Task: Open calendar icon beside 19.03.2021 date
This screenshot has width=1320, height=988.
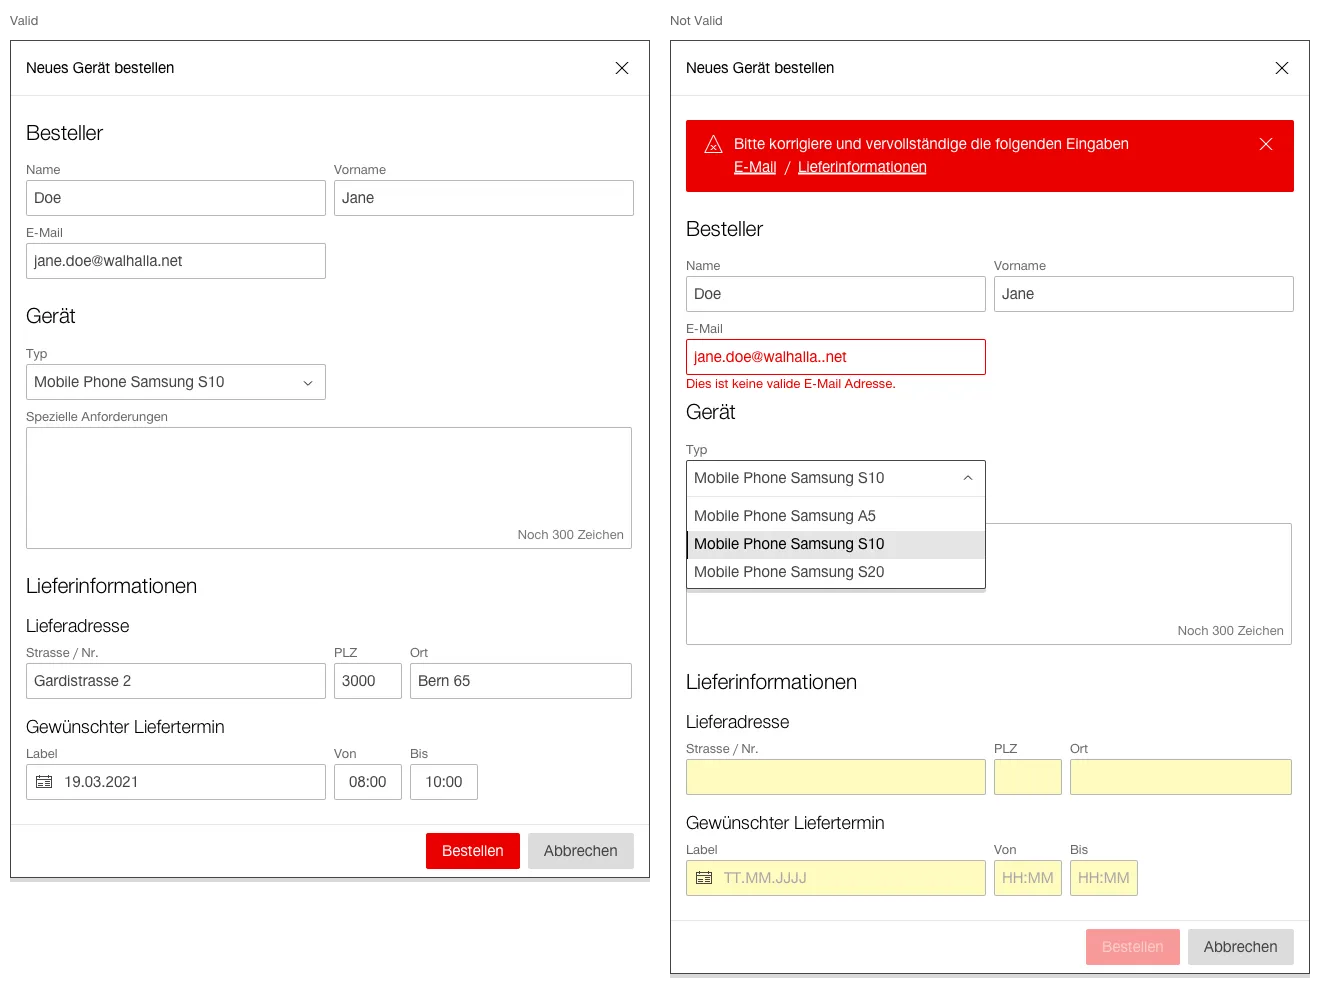Action: pyautogui.click(x=44, y=782)
